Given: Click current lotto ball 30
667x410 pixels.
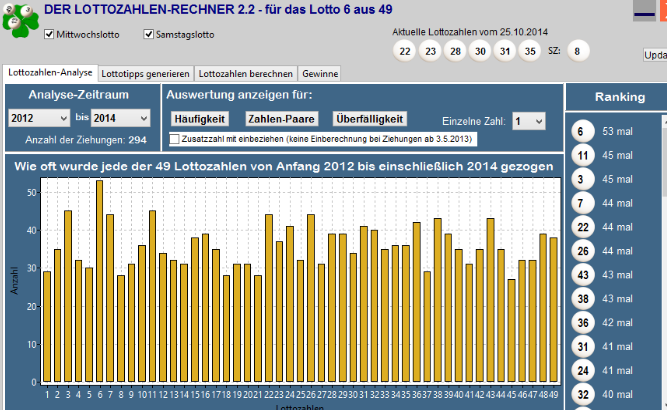Looking at the screenshot, I should coord(480,51).
